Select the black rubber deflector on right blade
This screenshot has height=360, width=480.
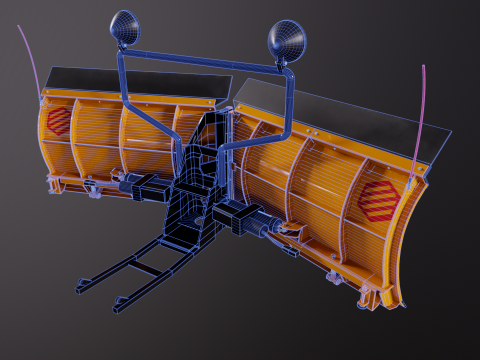point(343,122)
